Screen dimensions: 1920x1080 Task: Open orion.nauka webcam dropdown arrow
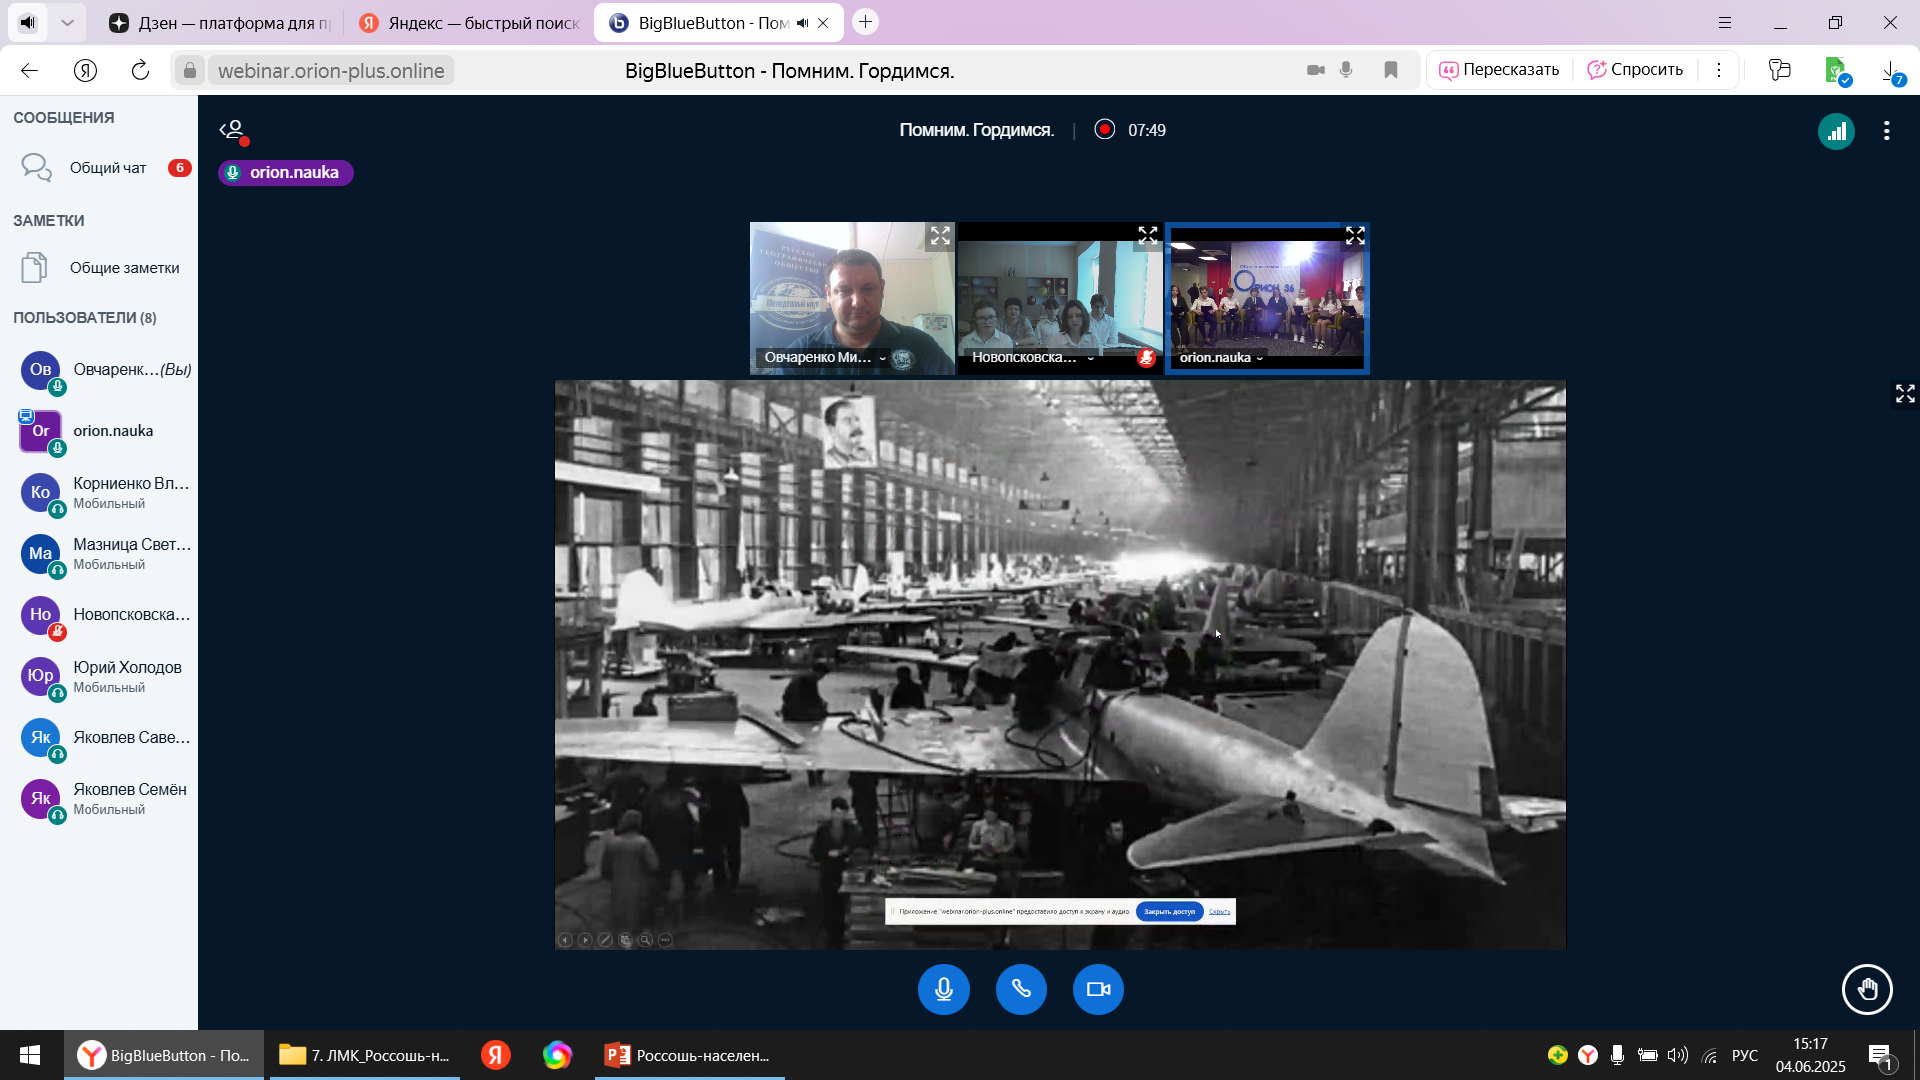1259,358
